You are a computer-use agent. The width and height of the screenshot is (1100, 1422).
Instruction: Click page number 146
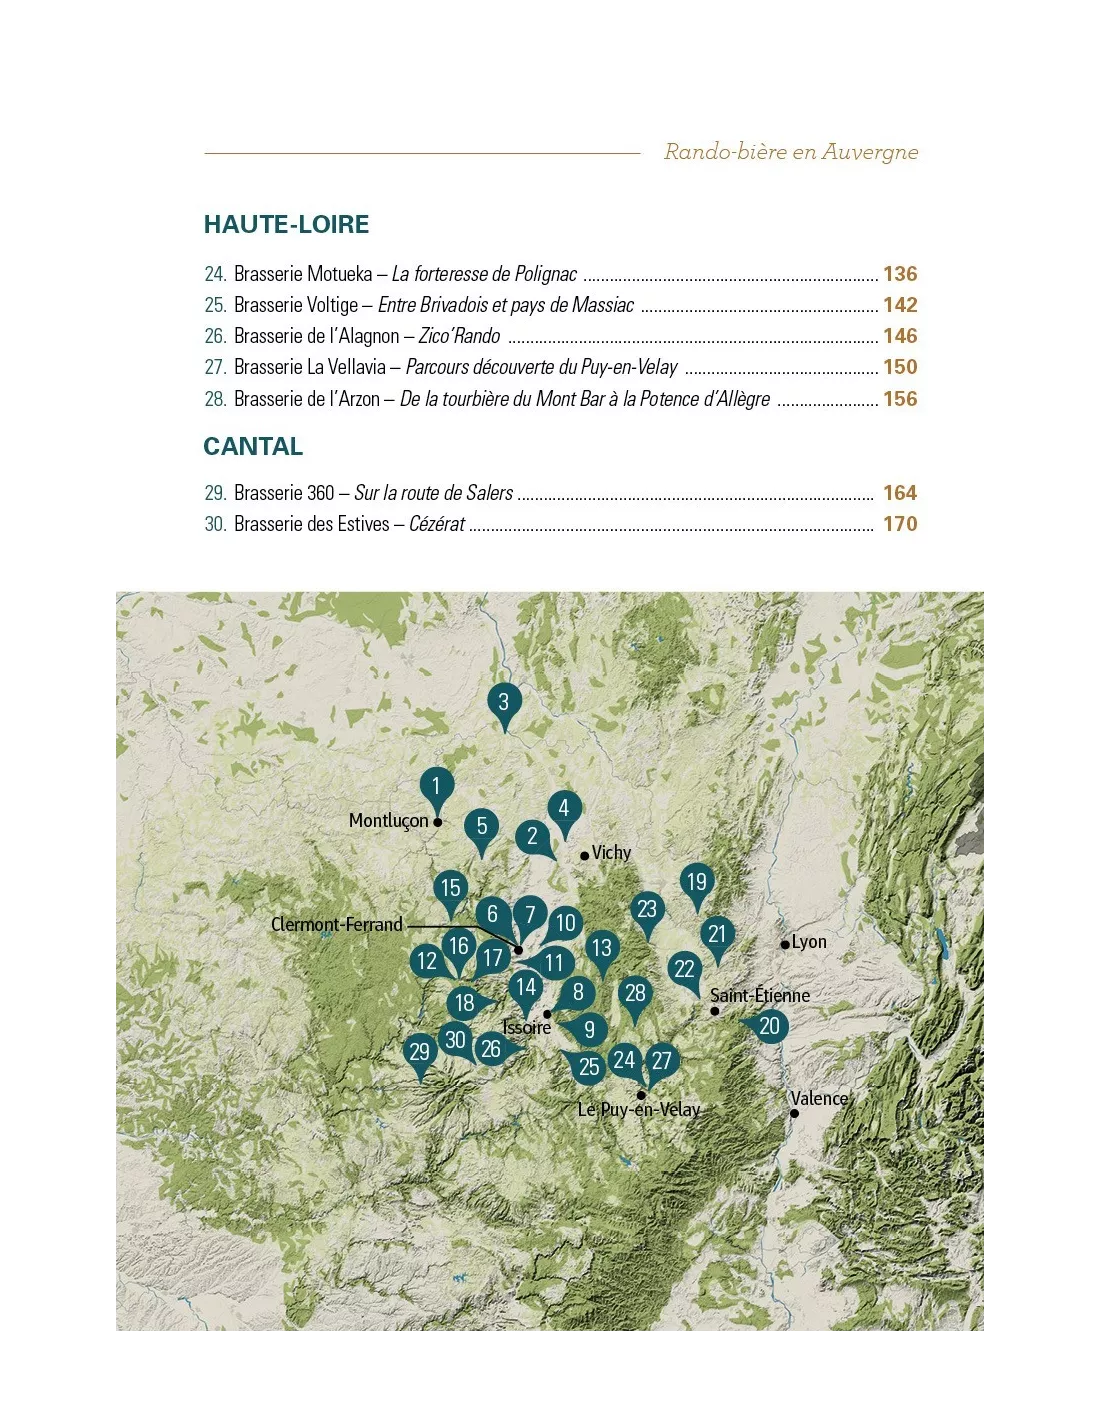click(900, 336)
